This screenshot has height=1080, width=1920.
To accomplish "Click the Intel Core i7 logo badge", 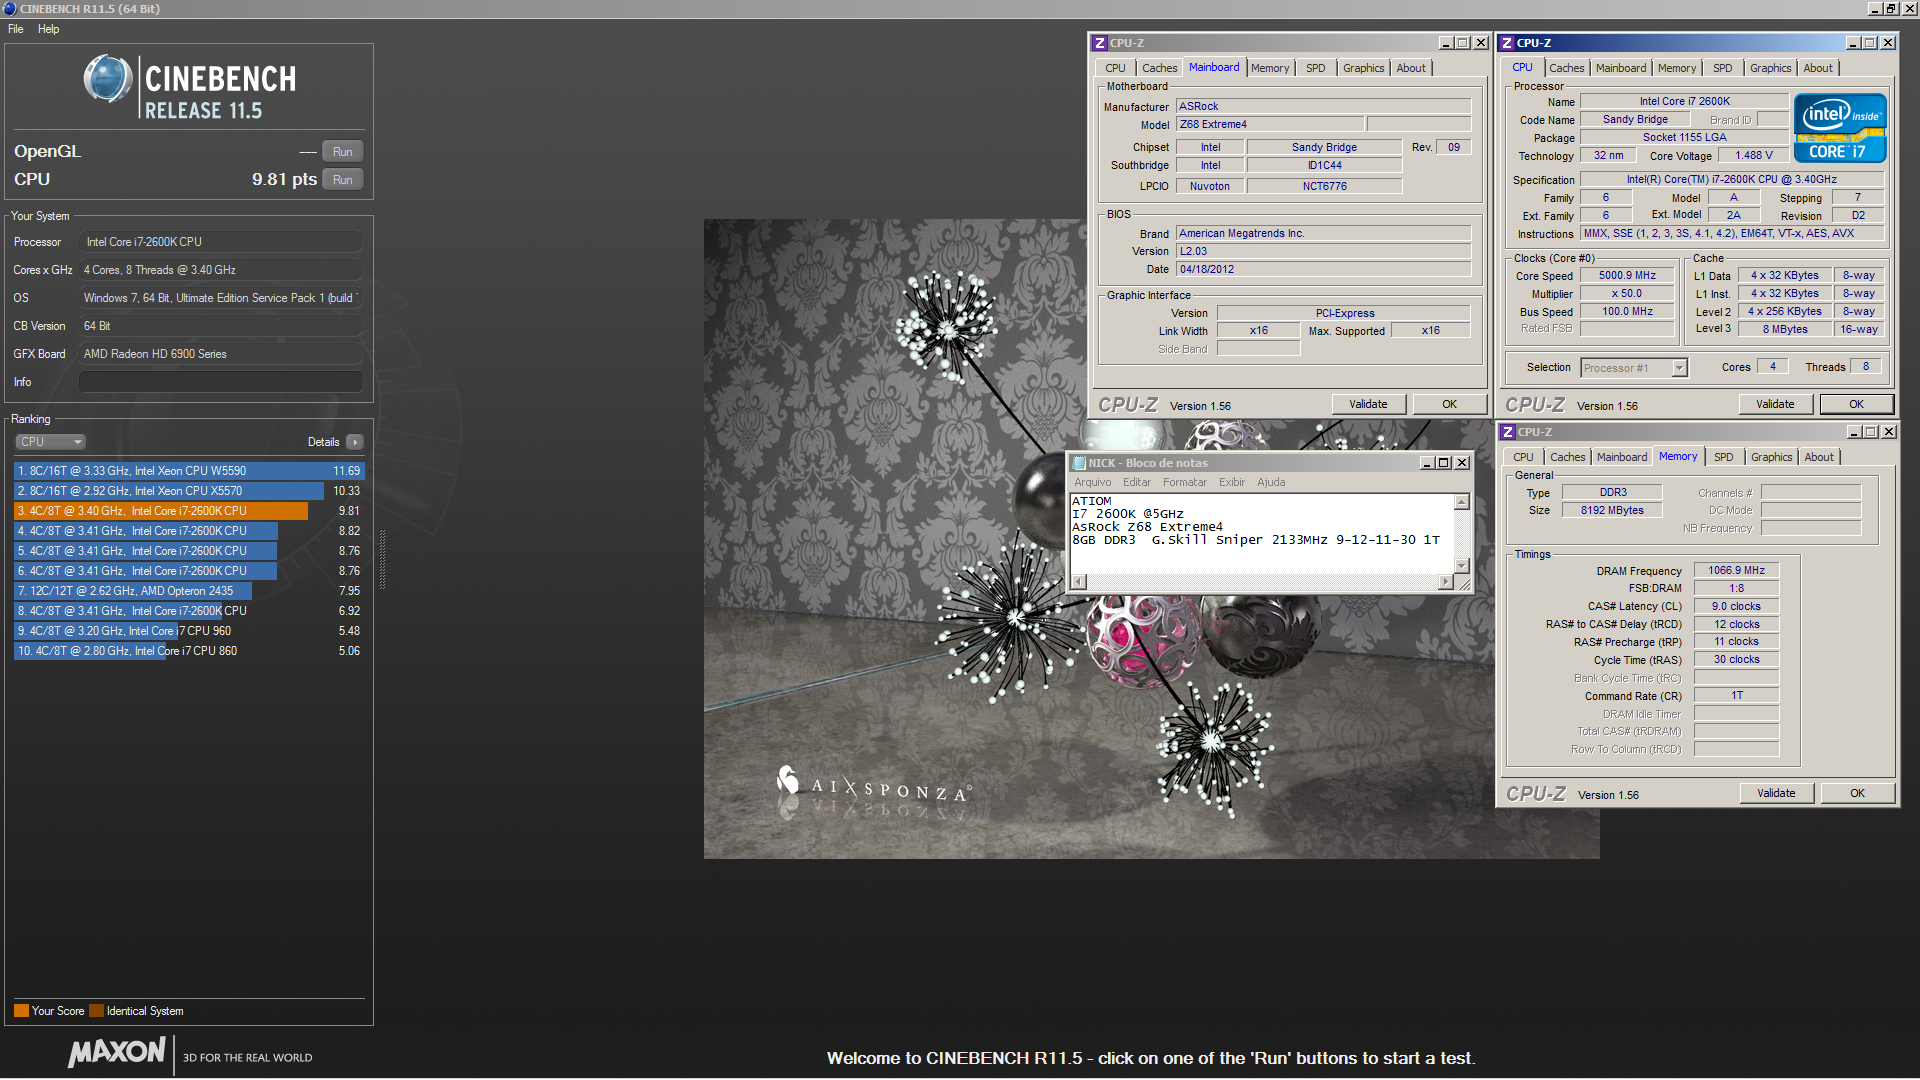I will [x=1839, y=128].
